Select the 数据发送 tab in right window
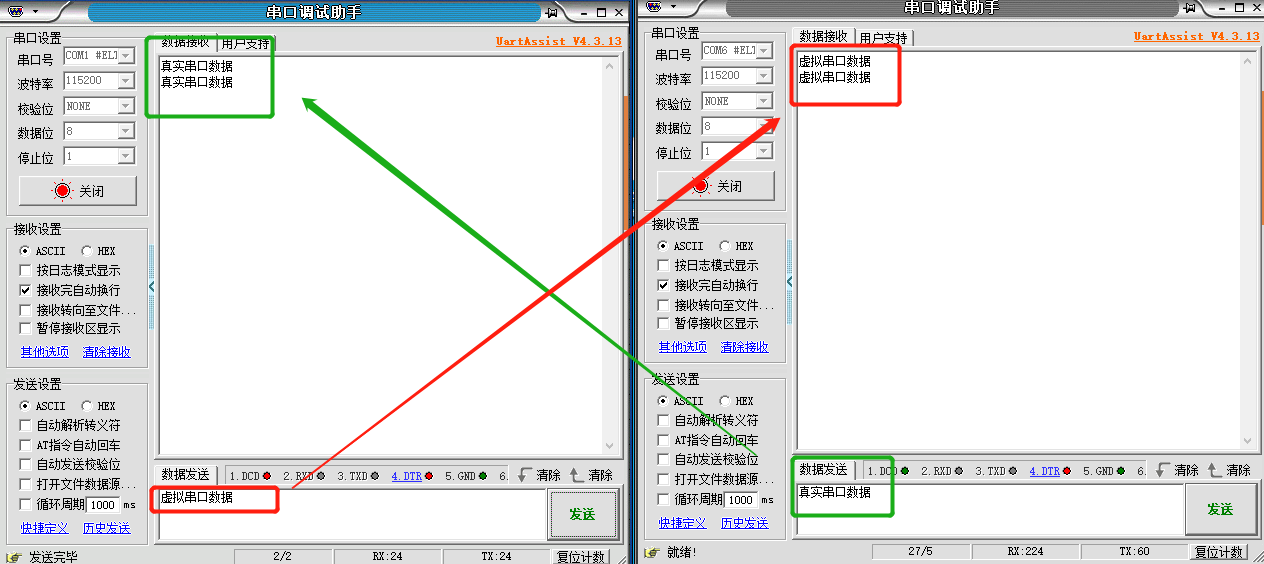1264x564 pixels. point(823,470)
